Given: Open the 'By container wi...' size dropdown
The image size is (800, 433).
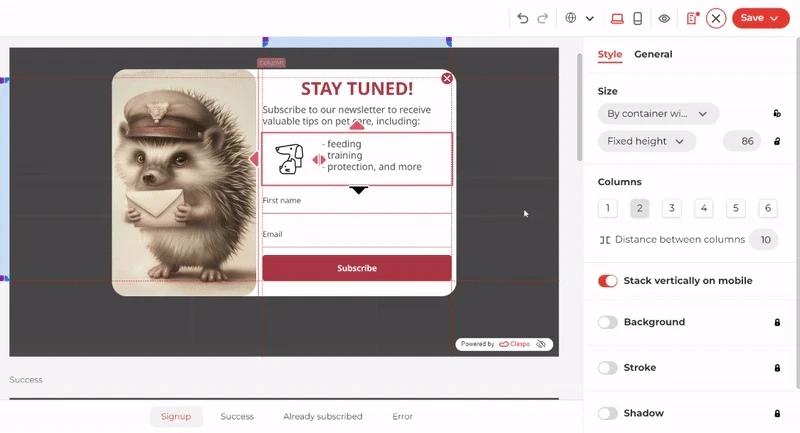Looking at the screenshot, I should pos(658,114).
